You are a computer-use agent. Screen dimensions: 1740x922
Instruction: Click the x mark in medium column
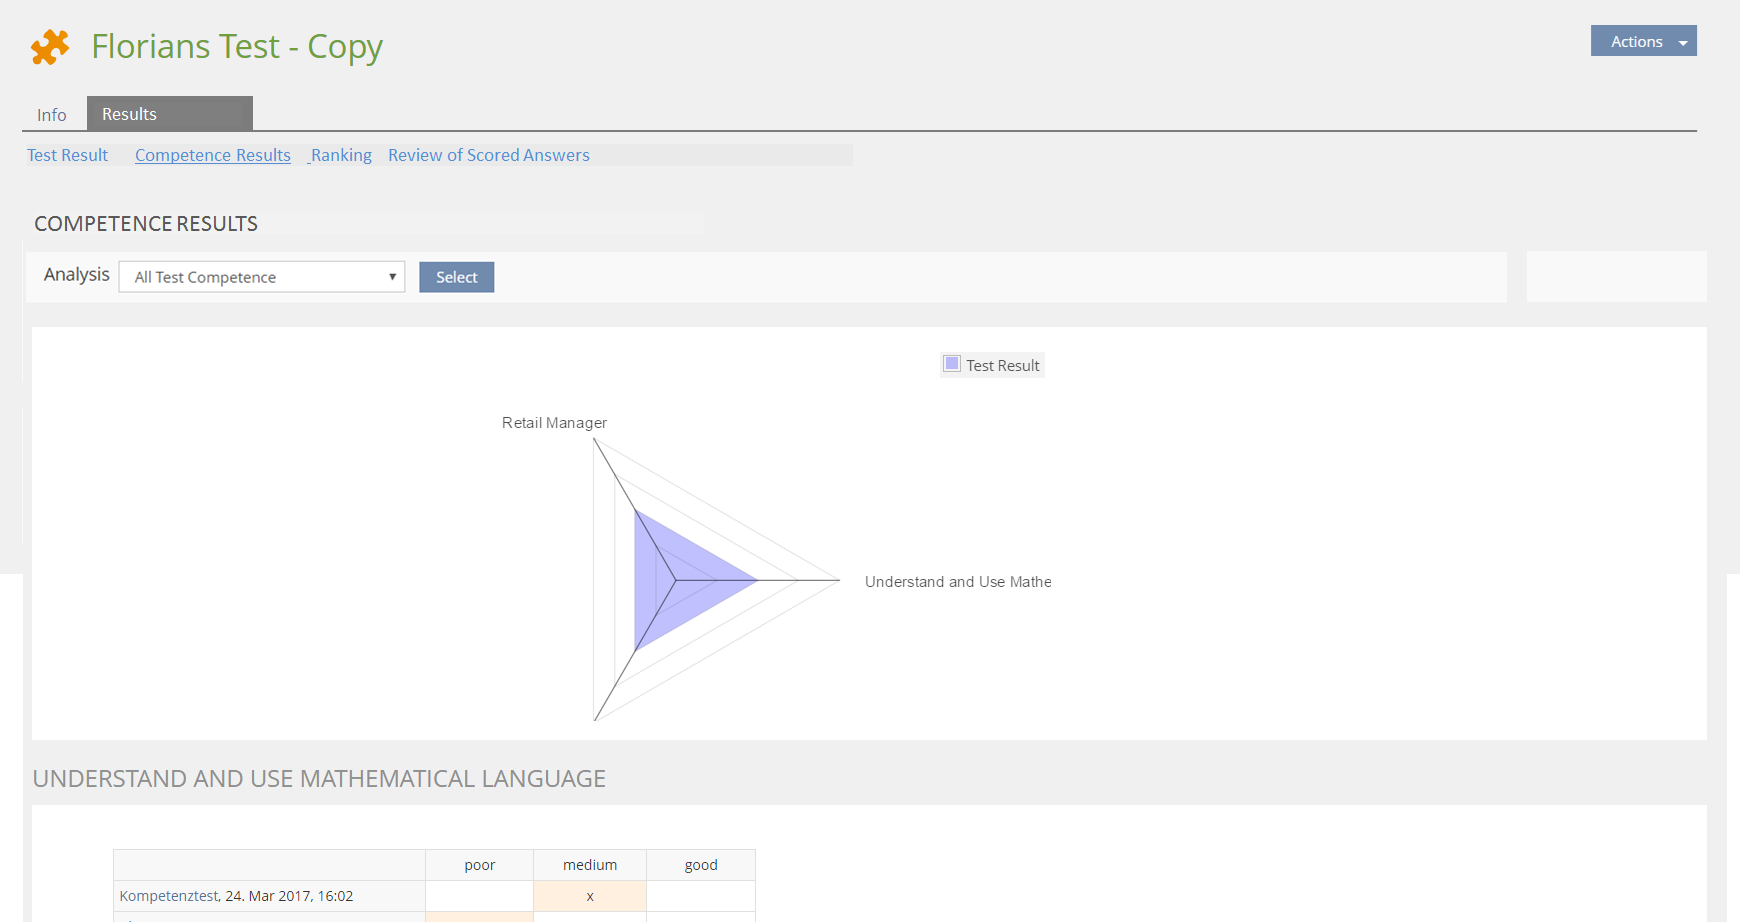point(590,896)
